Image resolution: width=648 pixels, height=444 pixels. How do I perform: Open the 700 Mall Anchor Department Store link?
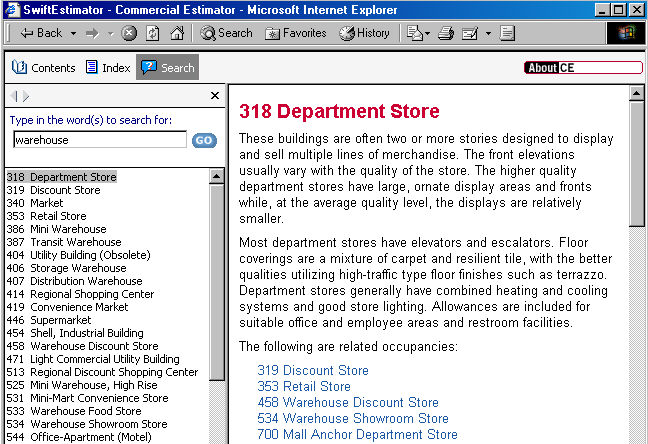coord(357,434)
